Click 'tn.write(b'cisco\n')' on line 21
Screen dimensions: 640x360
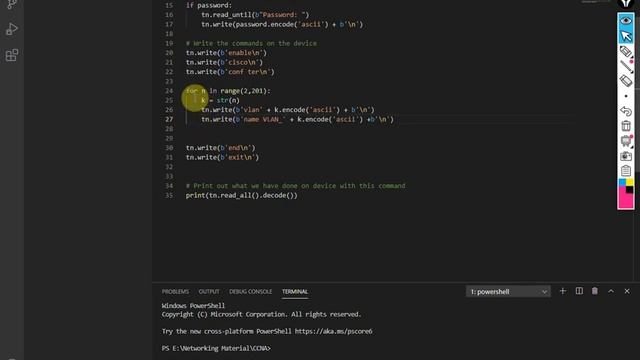pyautogui.click(x=224, y=62)
